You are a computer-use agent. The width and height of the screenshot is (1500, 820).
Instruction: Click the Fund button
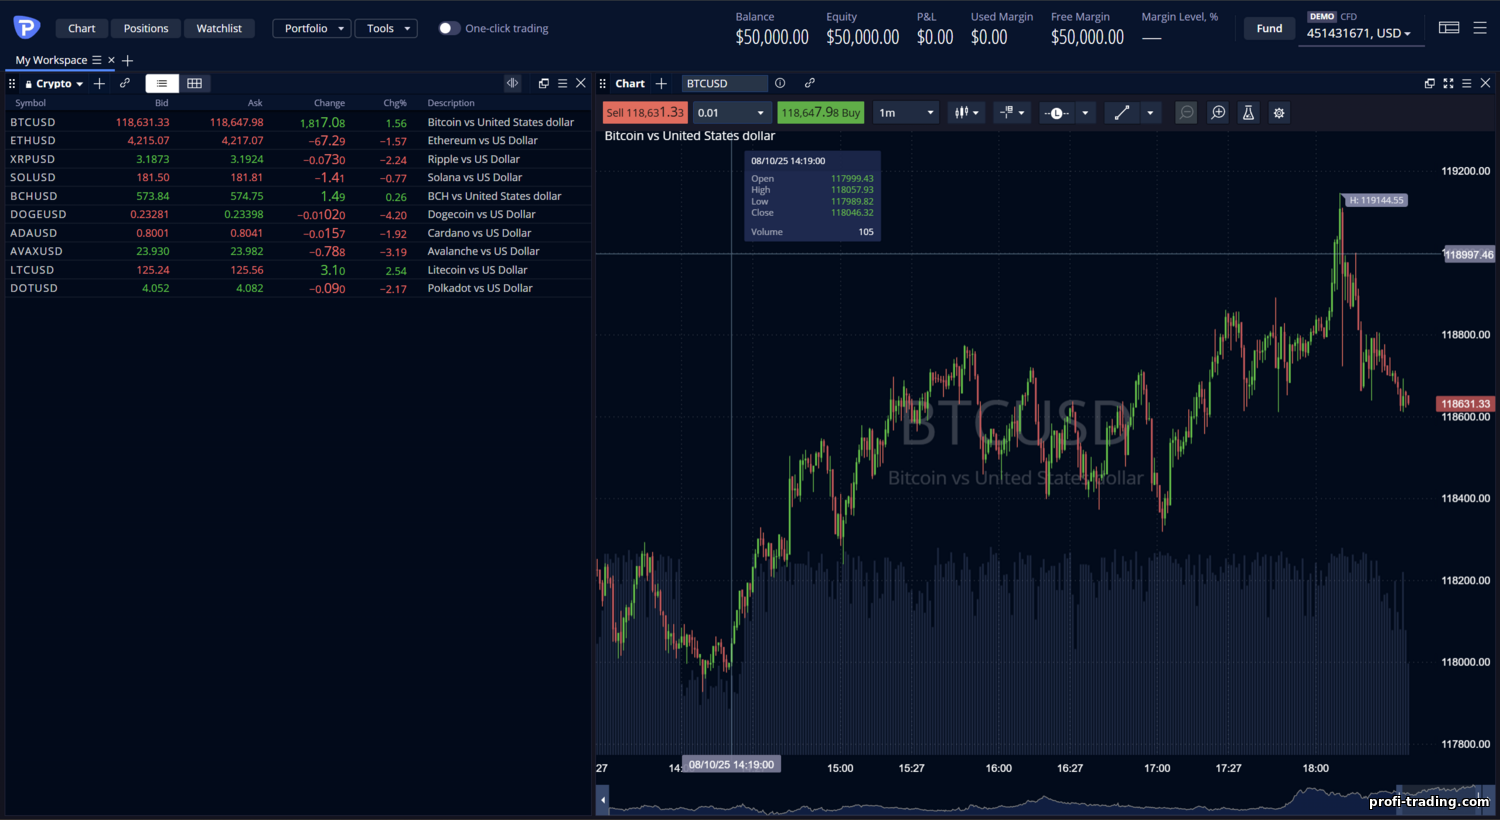click(1269, 28)
